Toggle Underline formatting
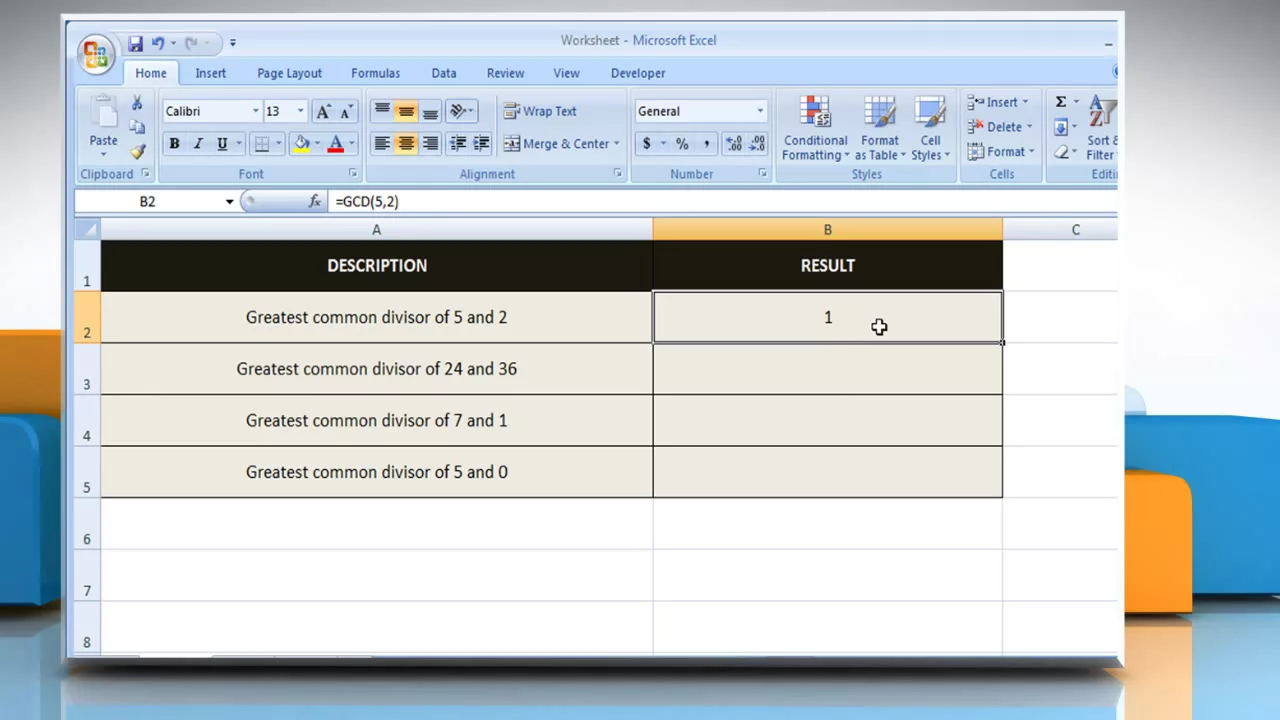 coord(222,143)
